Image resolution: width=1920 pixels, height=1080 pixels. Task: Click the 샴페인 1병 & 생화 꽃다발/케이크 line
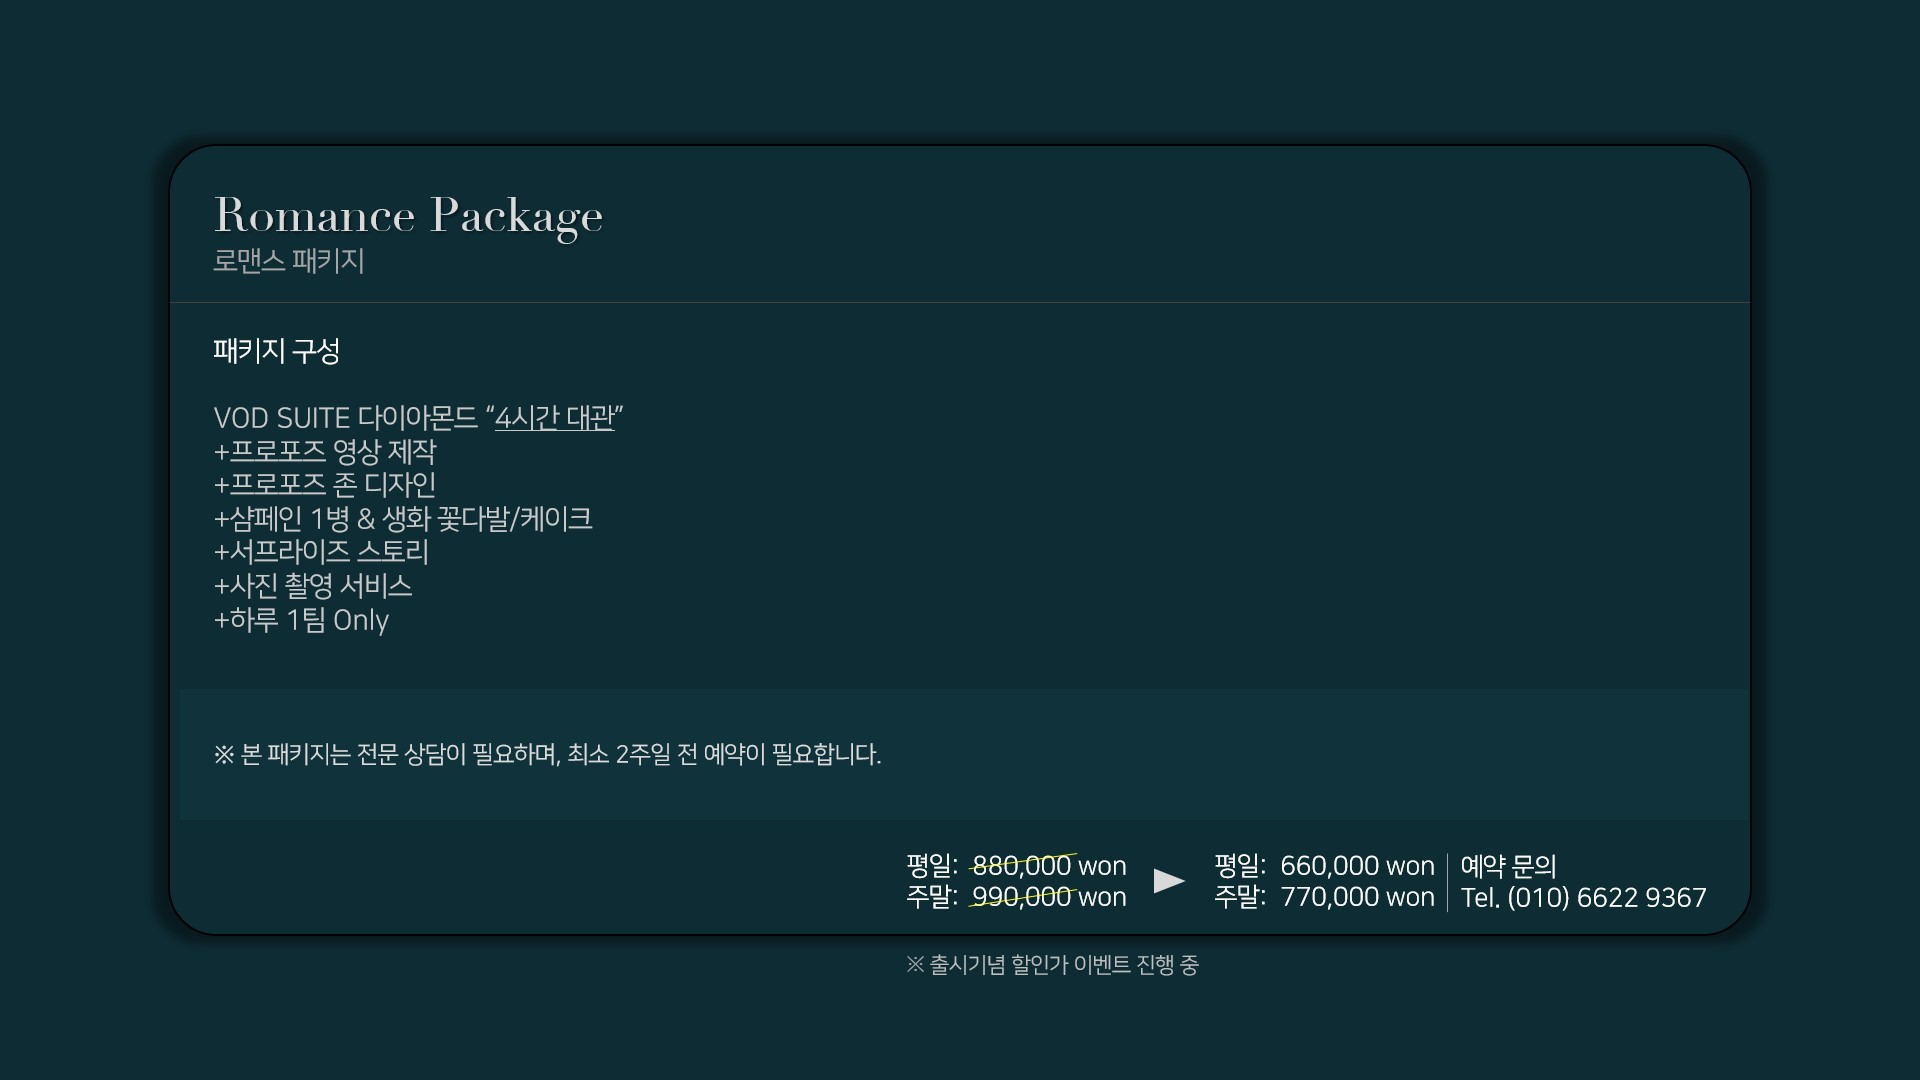coord(403,519)
